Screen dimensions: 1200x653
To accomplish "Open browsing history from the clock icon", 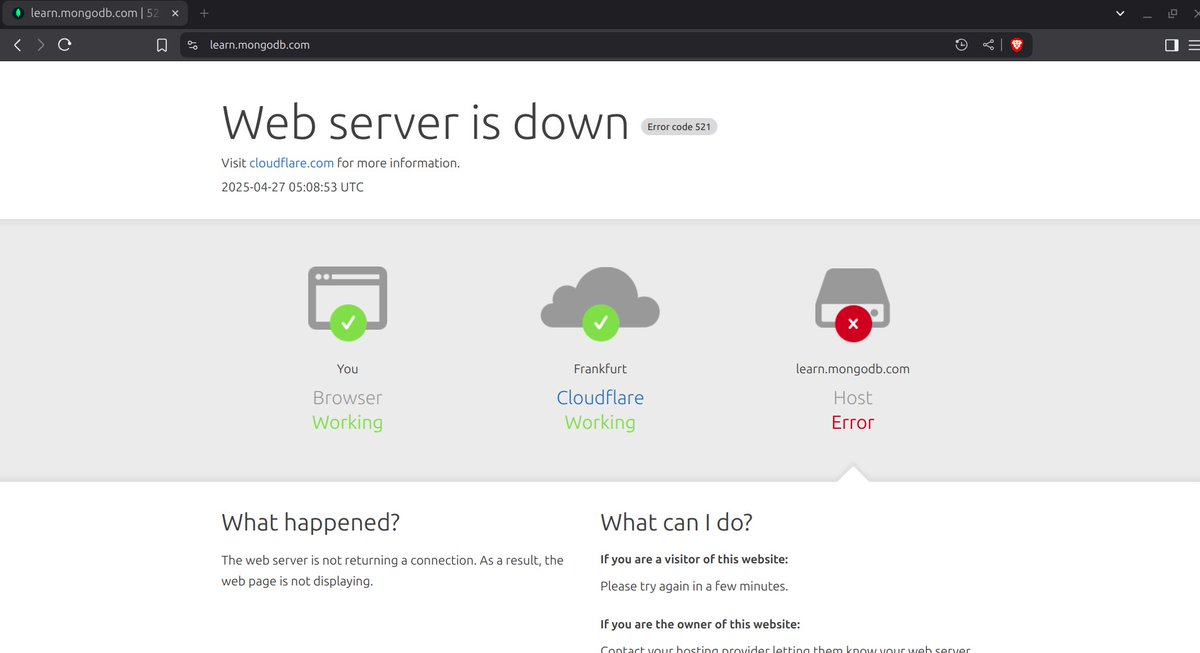I will click(x=961, y=44).
